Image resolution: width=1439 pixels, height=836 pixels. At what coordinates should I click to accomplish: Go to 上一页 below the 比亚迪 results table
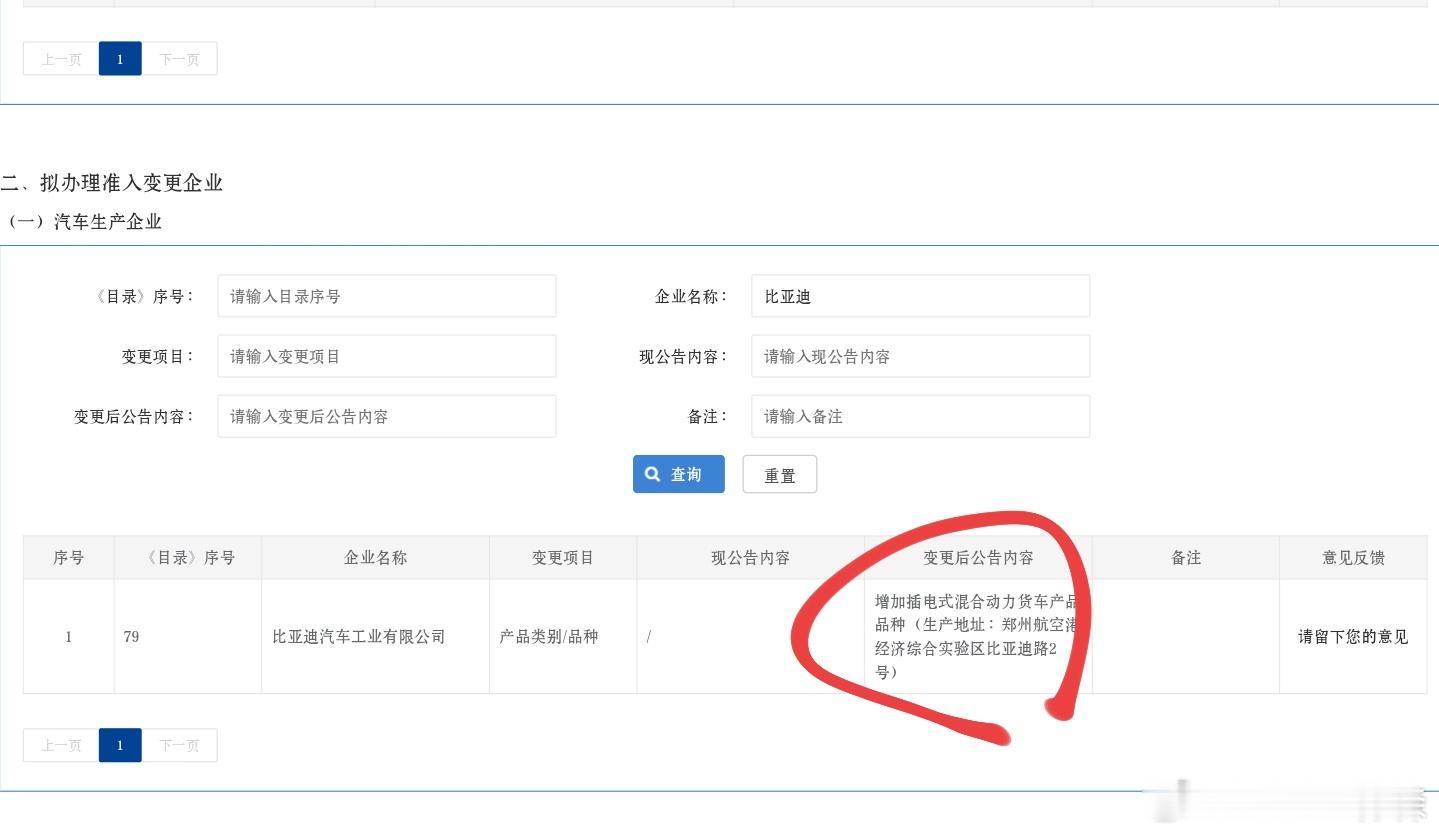(x=61, y=745)
